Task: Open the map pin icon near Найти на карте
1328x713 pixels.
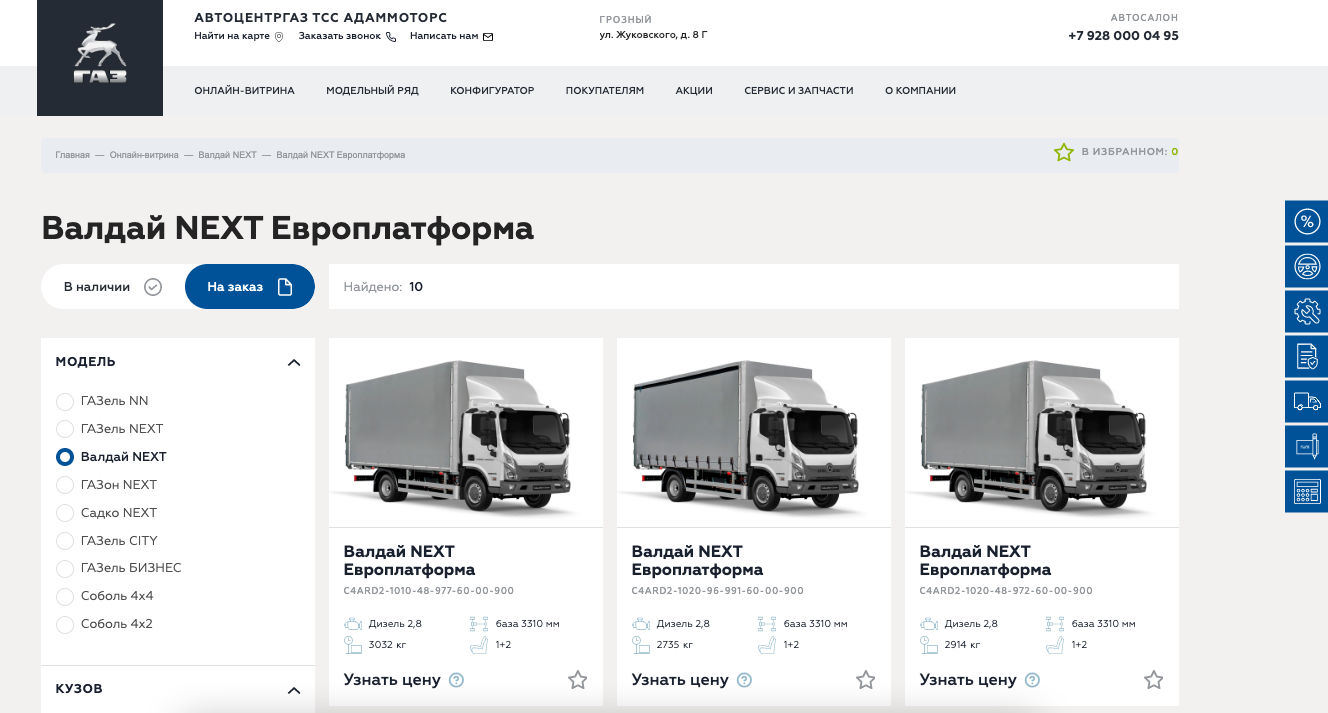Action: 279,37
